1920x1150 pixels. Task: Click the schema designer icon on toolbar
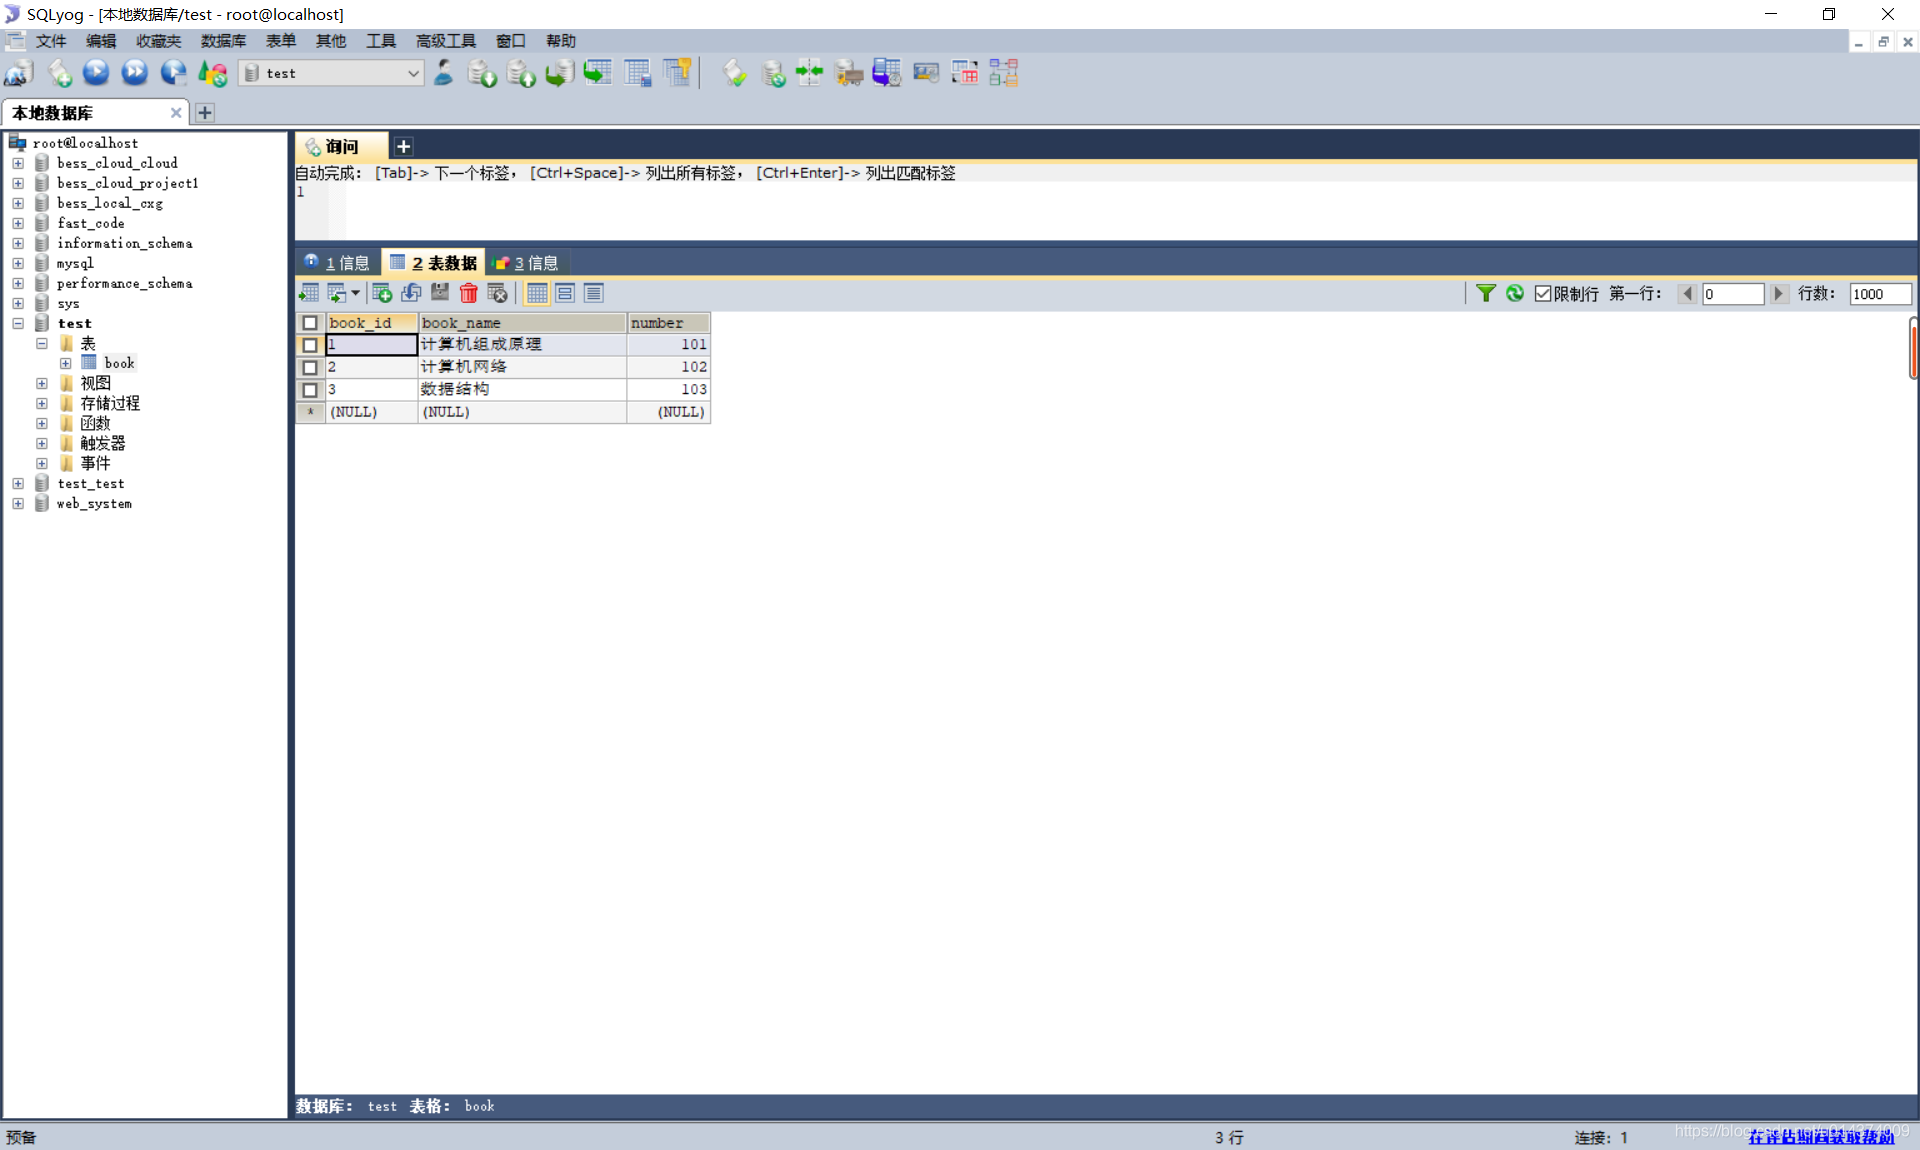pos(1003,73)
